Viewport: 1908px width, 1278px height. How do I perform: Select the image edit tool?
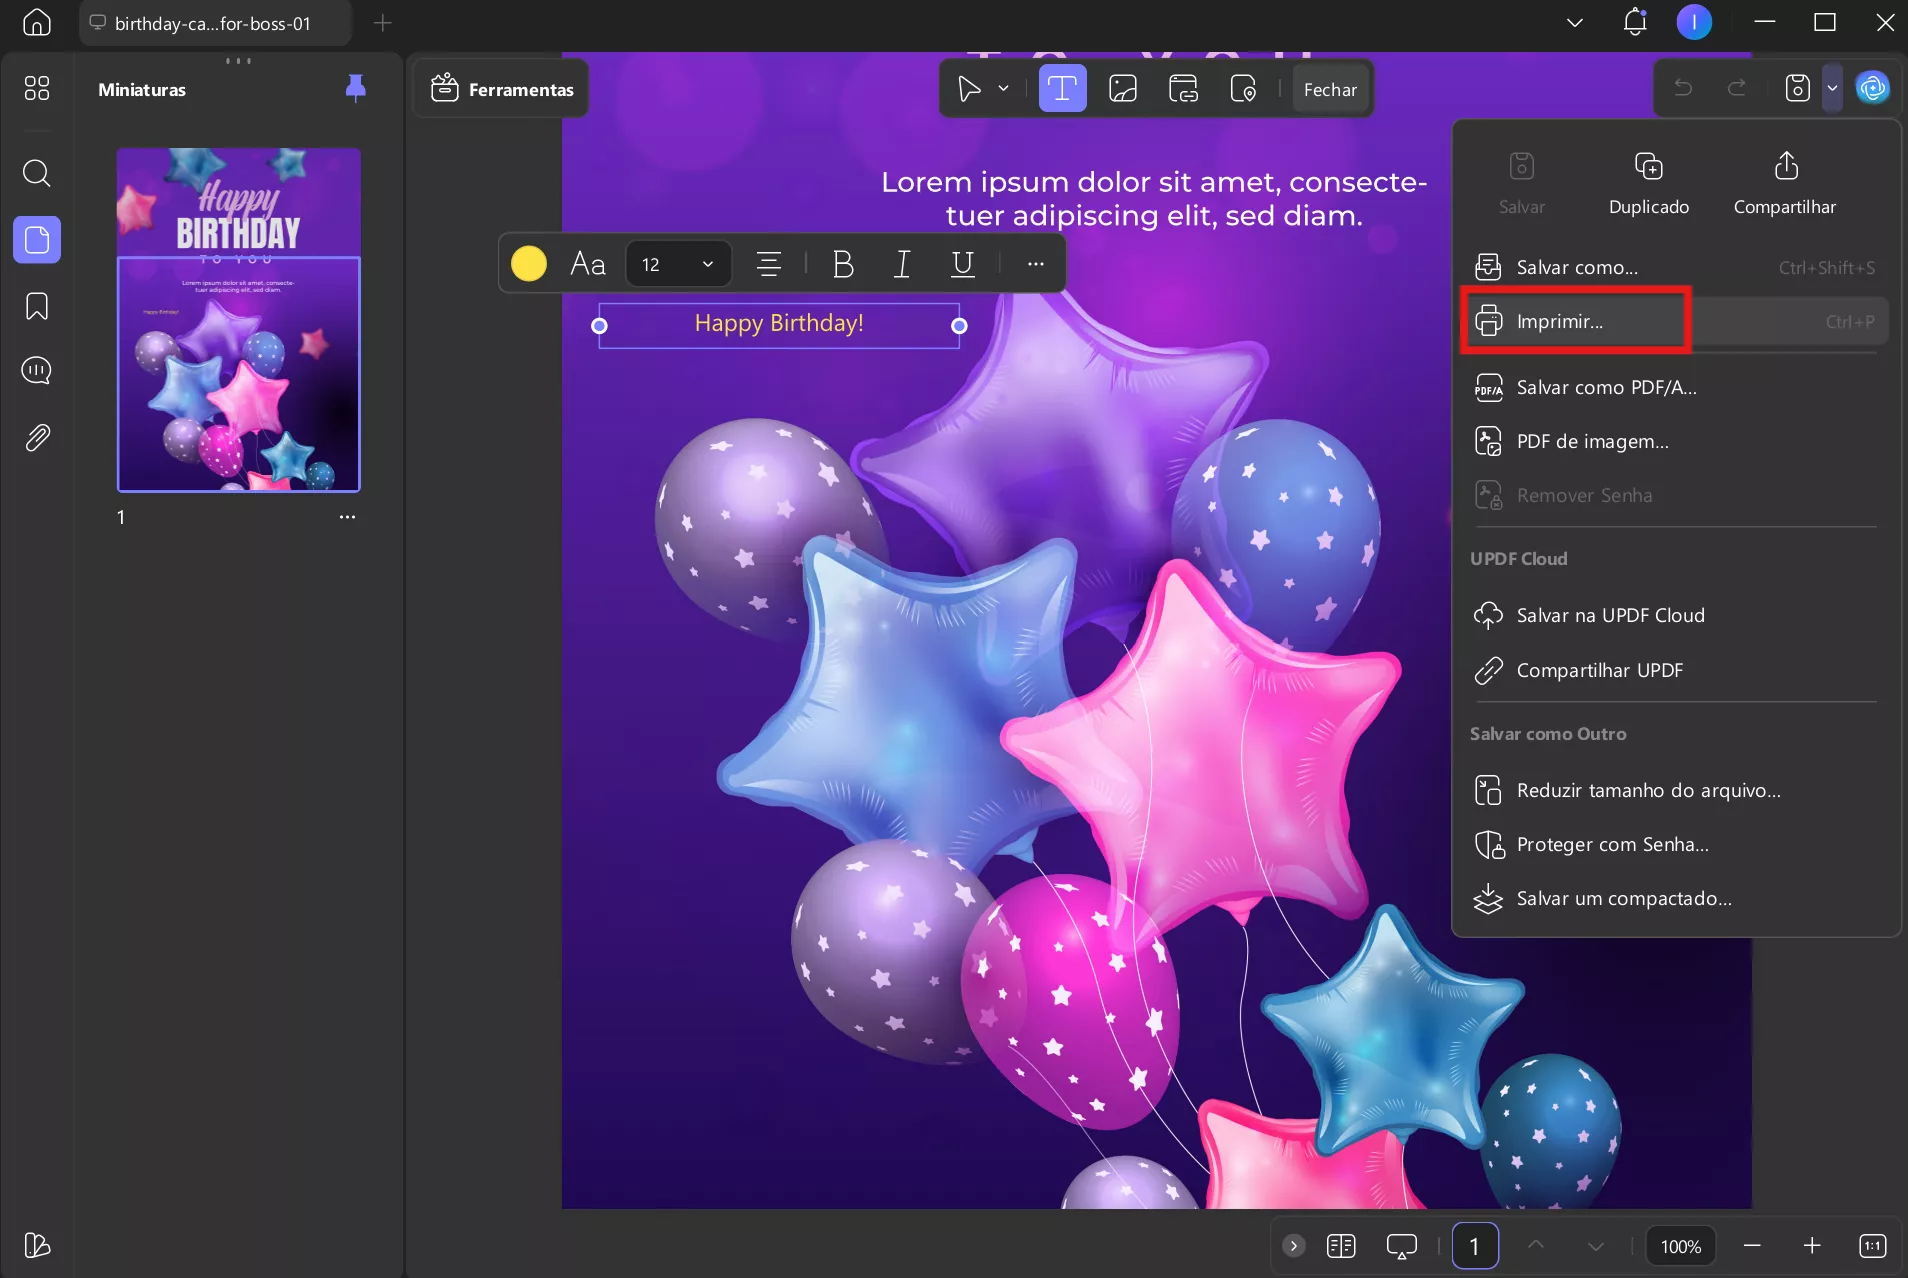click(x=1123, y=89)
